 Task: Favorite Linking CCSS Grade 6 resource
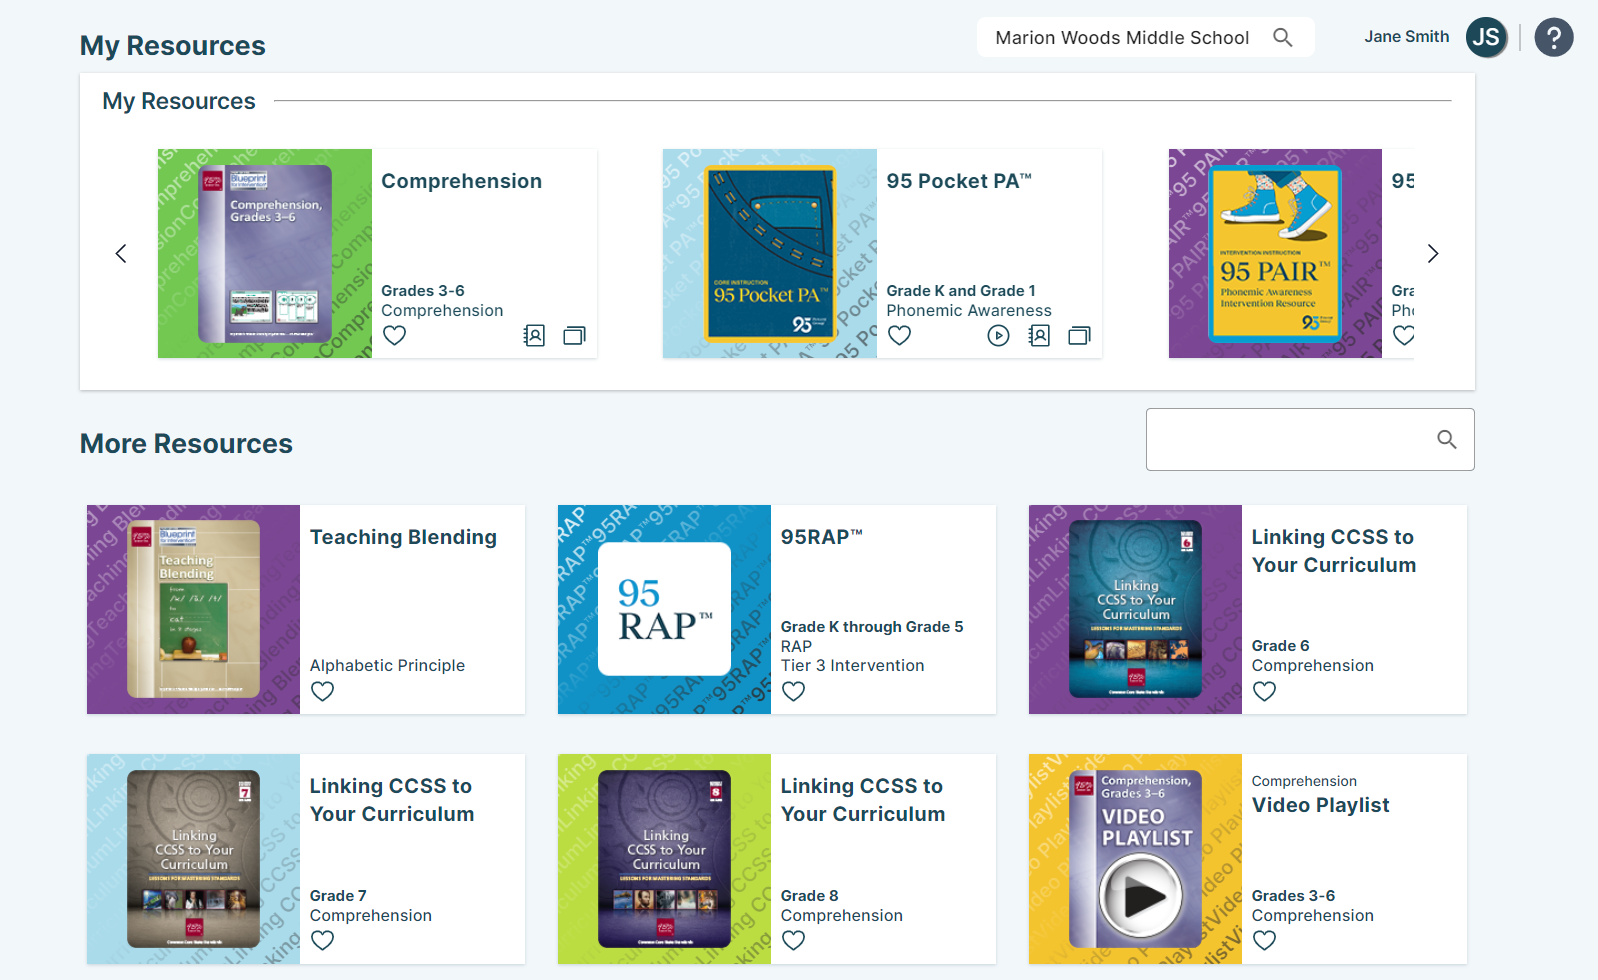point(1264,692)
